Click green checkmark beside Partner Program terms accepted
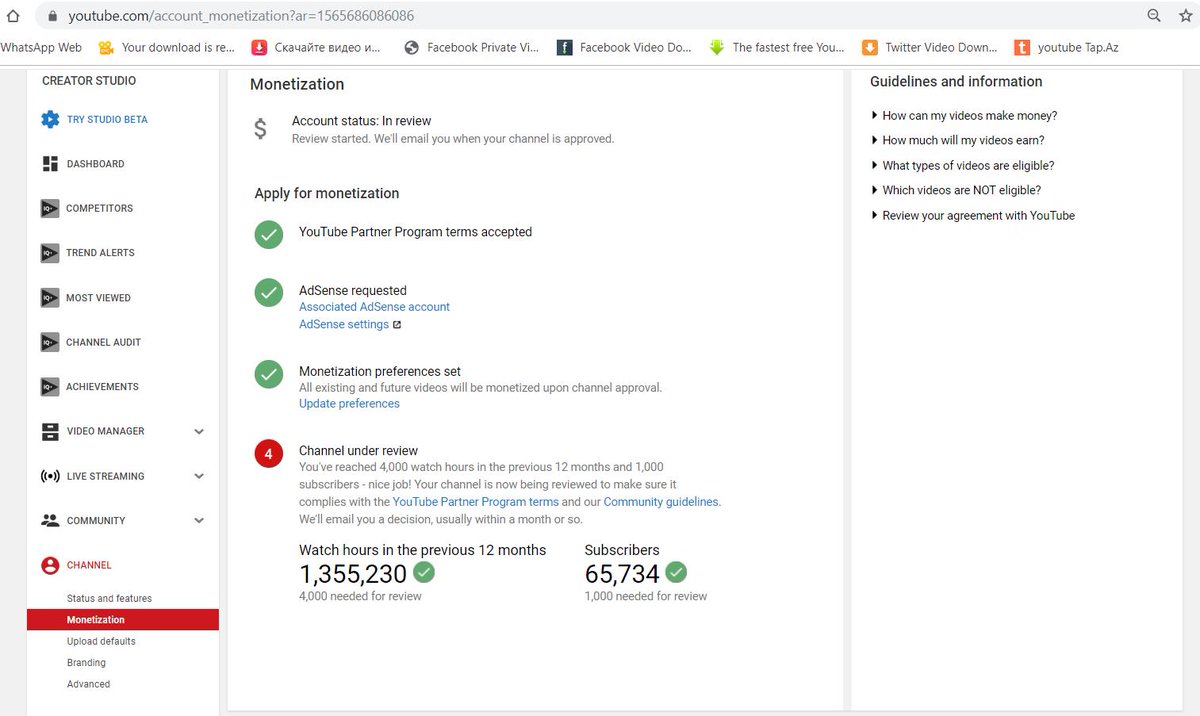Viewport: 1200px width, 716px height. point(268,235)
